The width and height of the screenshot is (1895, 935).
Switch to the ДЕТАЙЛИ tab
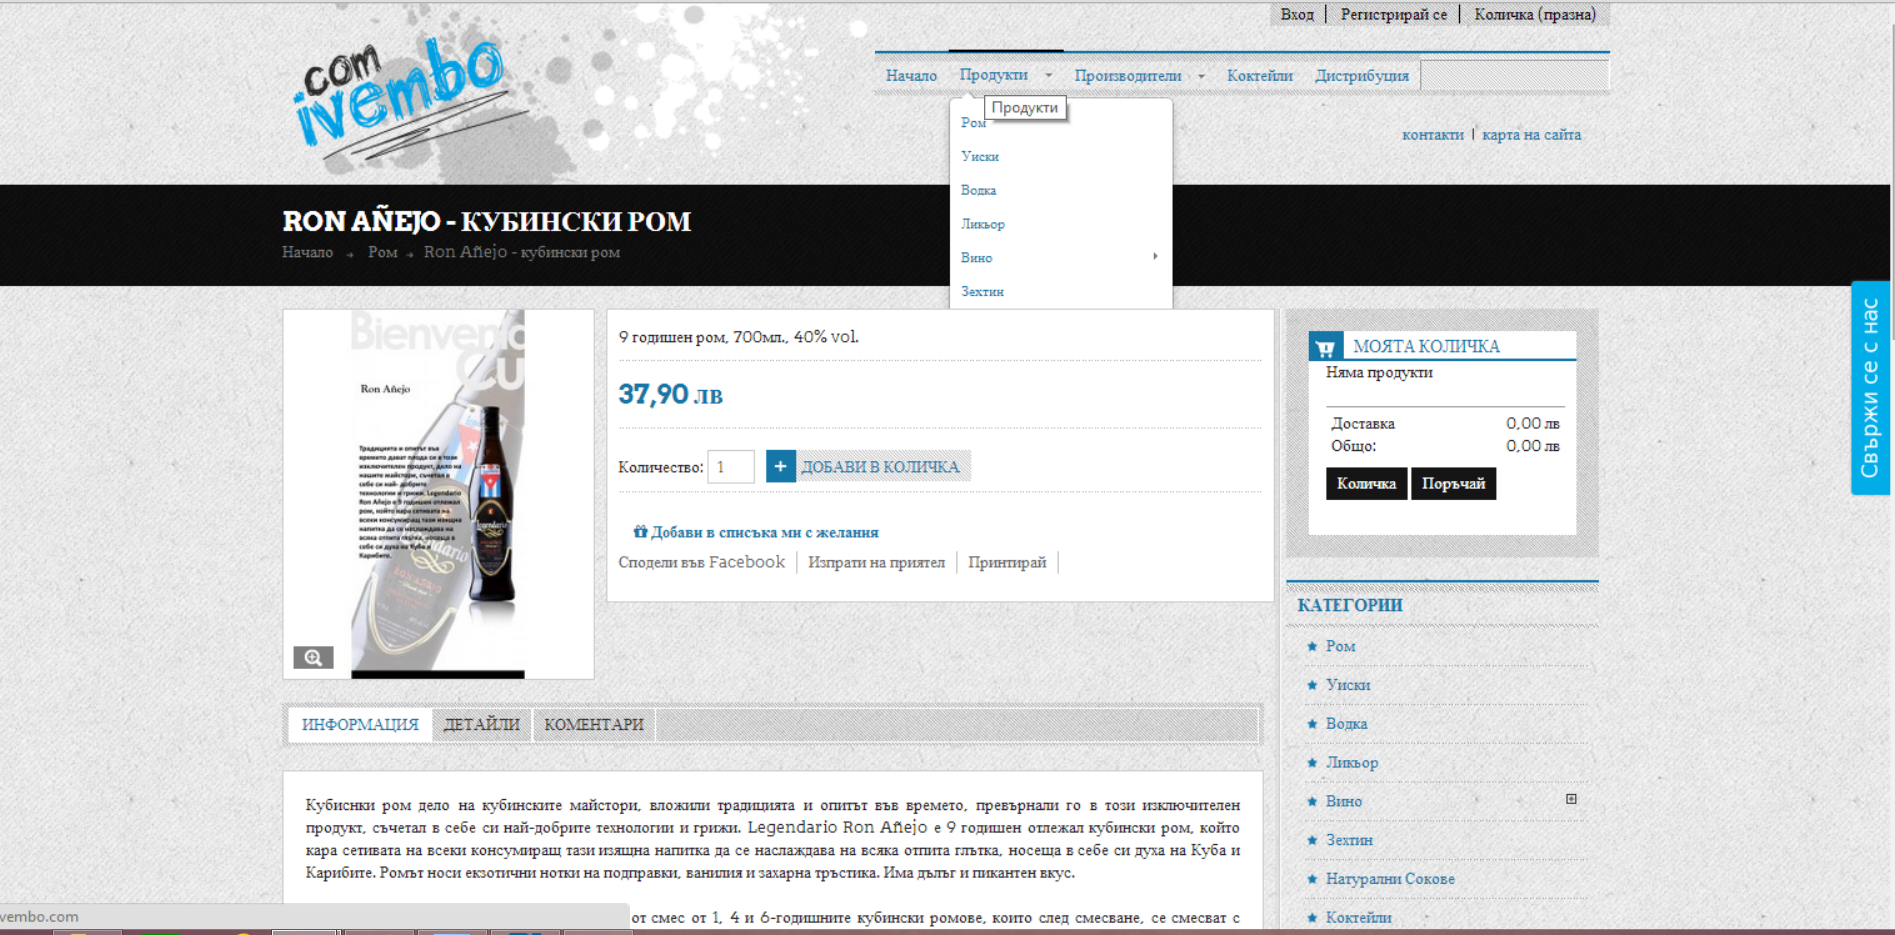482,724
